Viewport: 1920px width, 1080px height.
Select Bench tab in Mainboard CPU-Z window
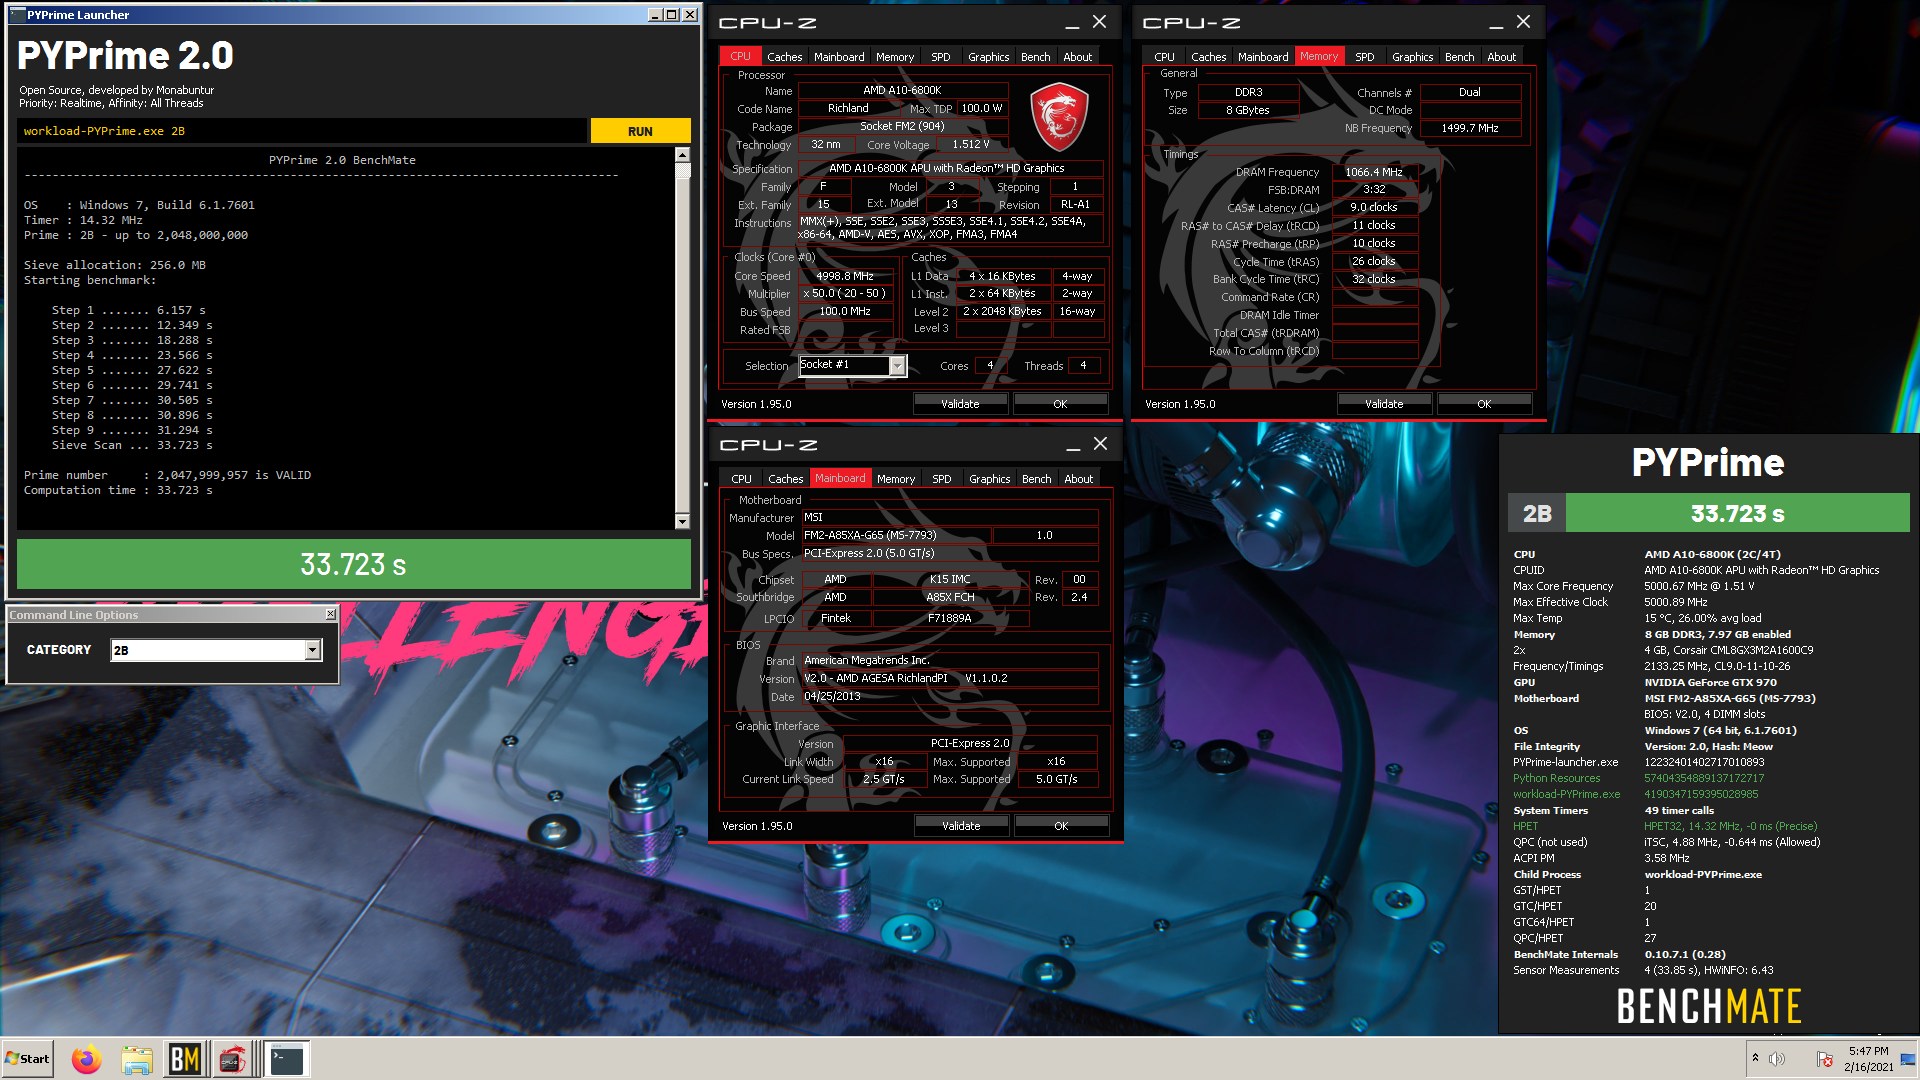(x=1036, y=479)
